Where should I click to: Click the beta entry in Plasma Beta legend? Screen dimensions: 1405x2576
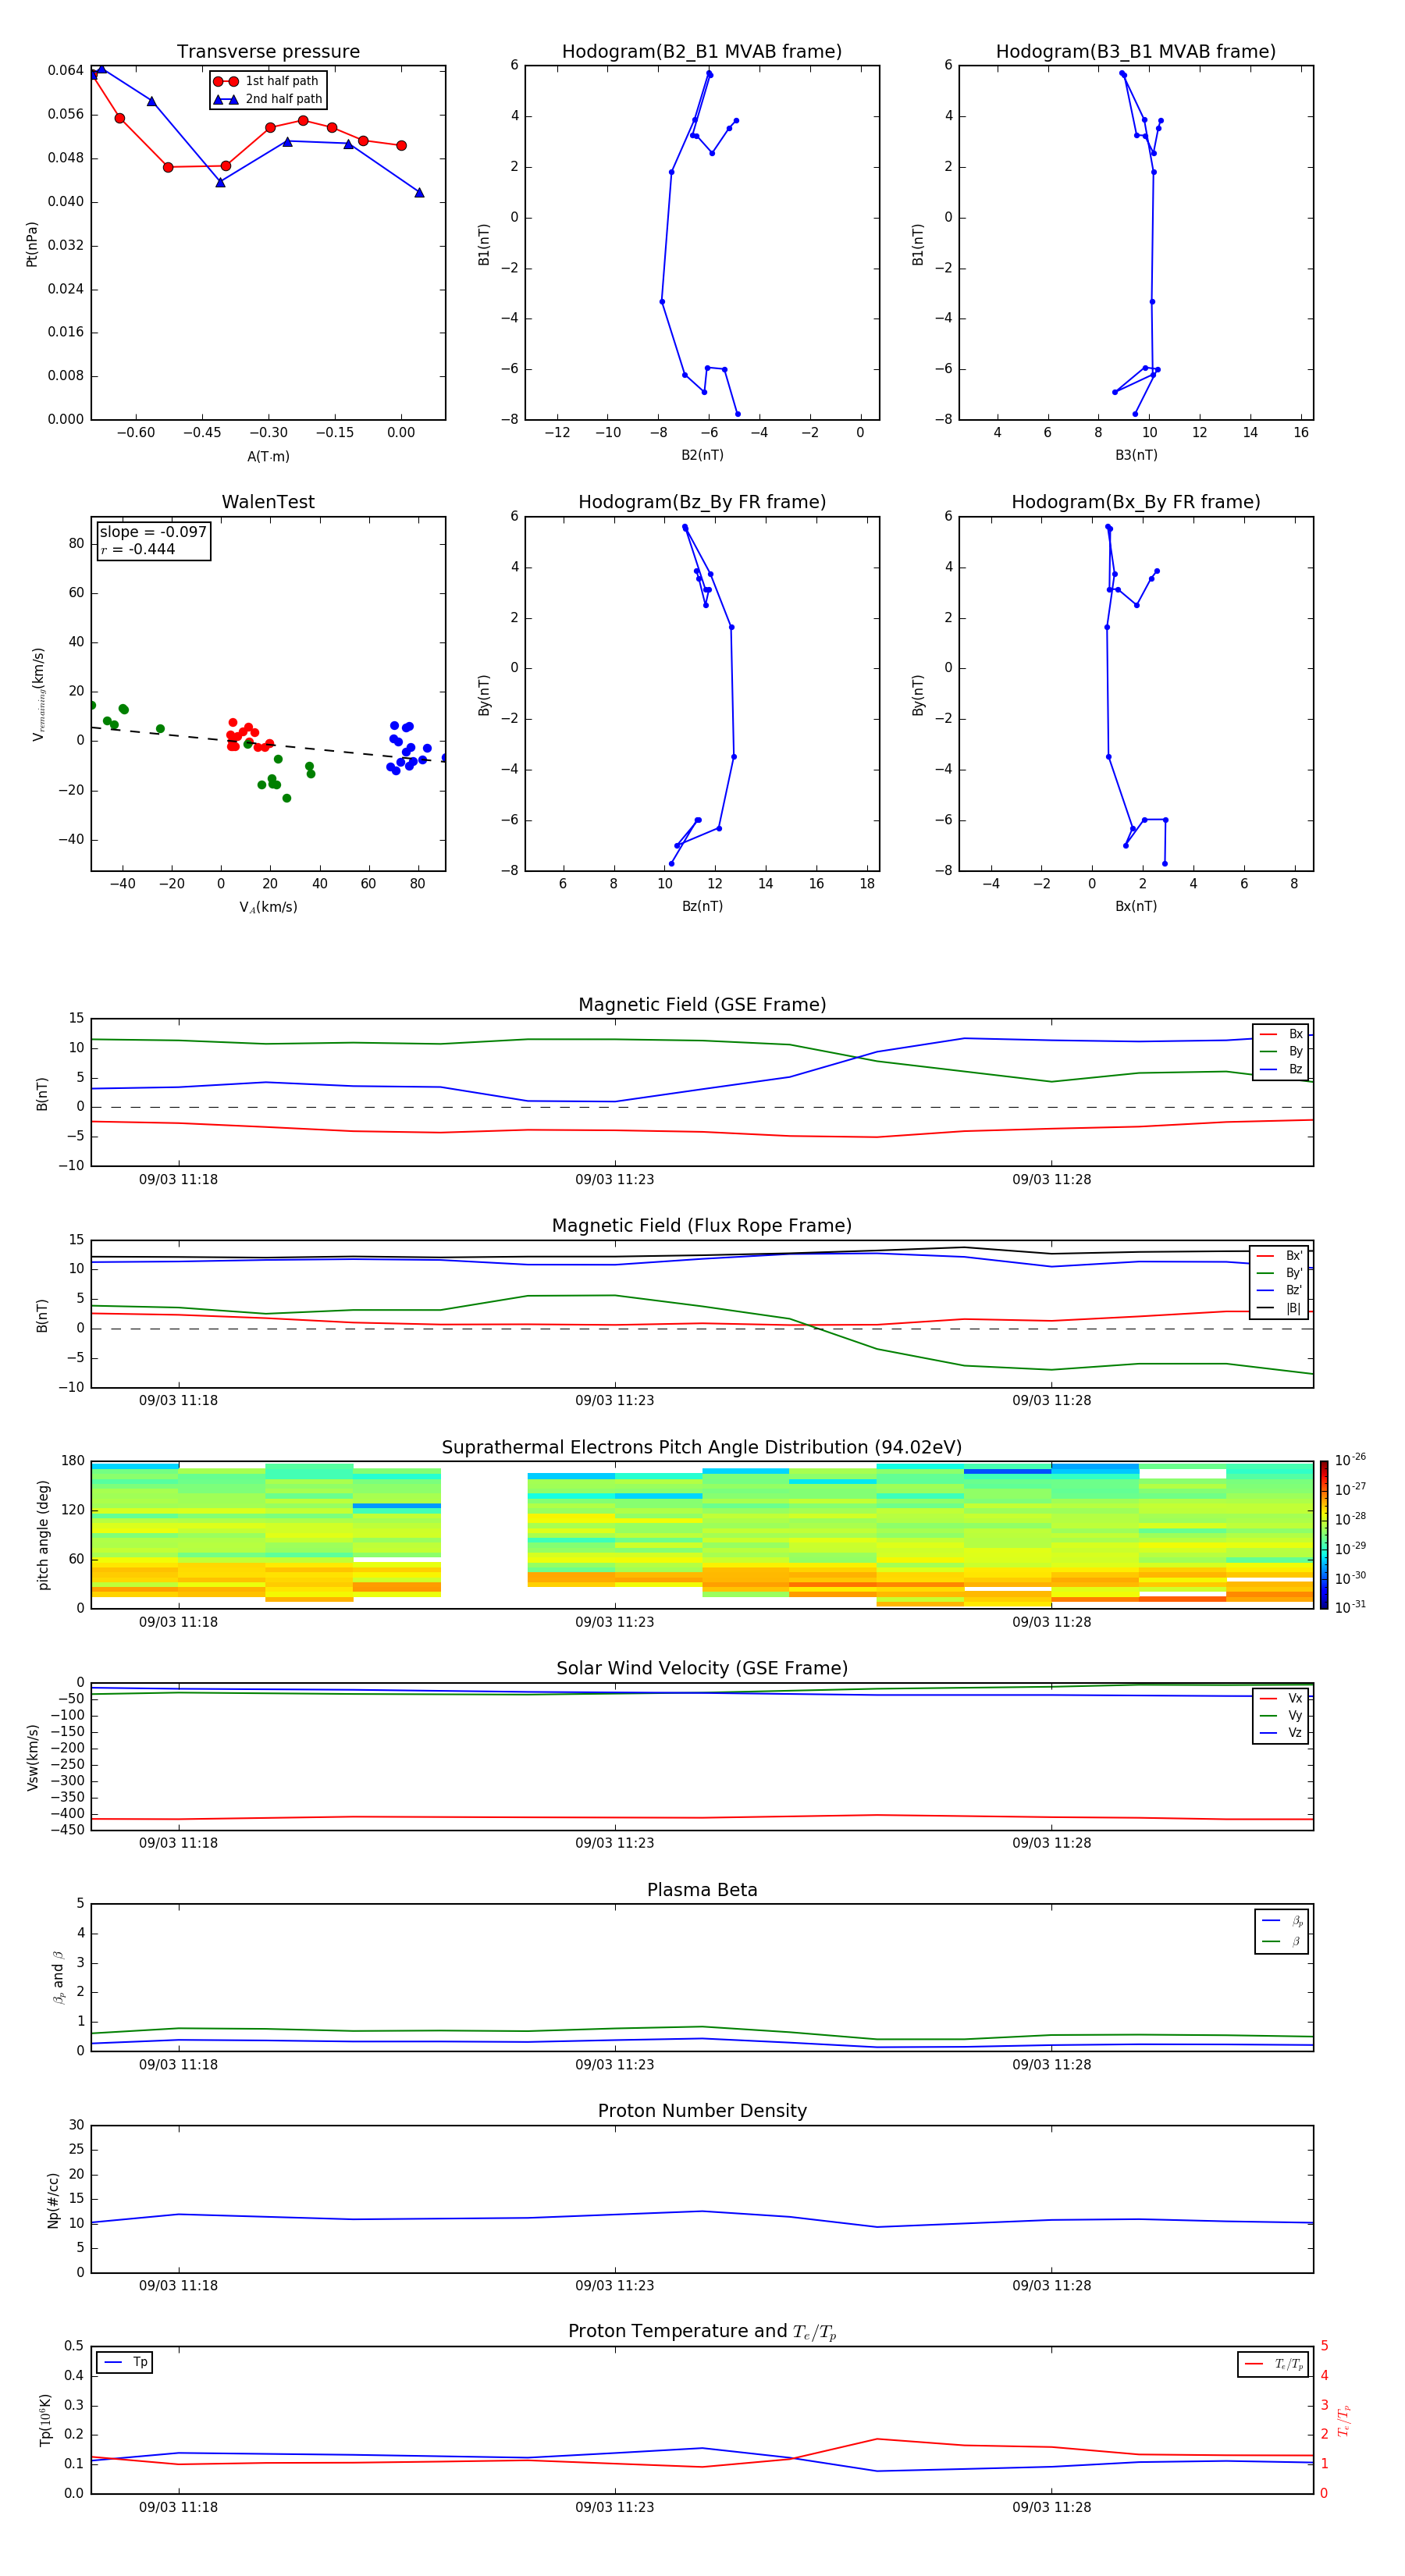pos(1282,1941)
